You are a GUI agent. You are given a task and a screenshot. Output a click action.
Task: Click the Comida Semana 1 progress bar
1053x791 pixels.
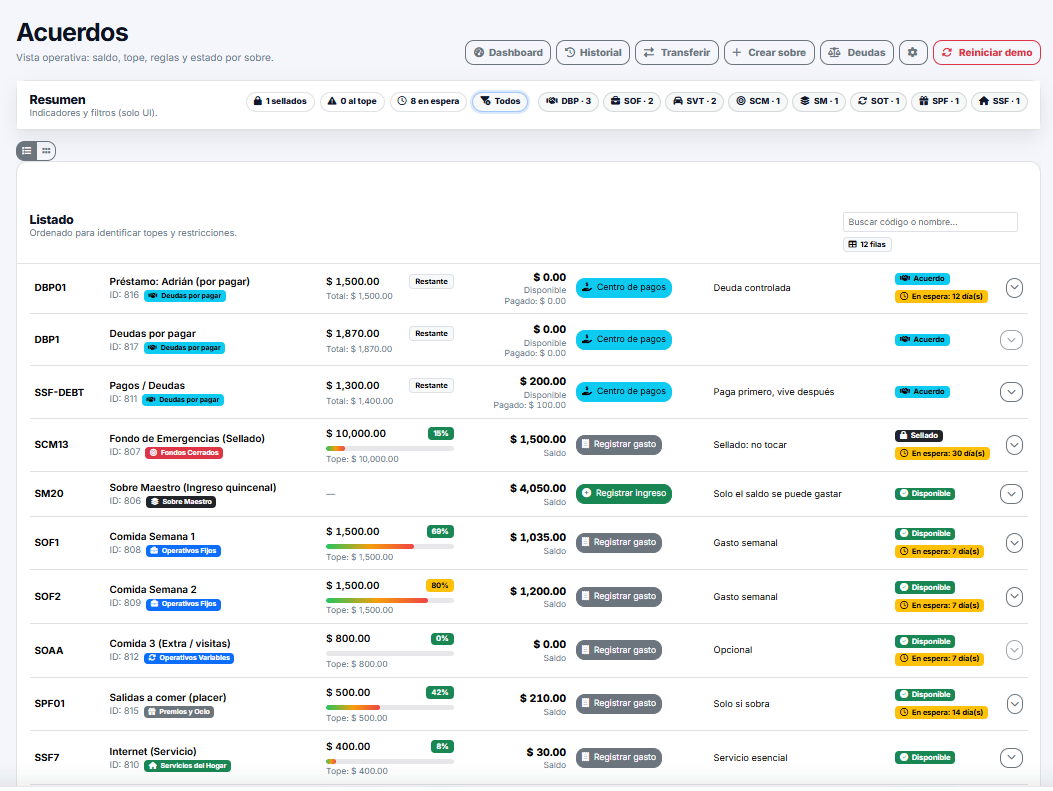[x=389, y=547]
